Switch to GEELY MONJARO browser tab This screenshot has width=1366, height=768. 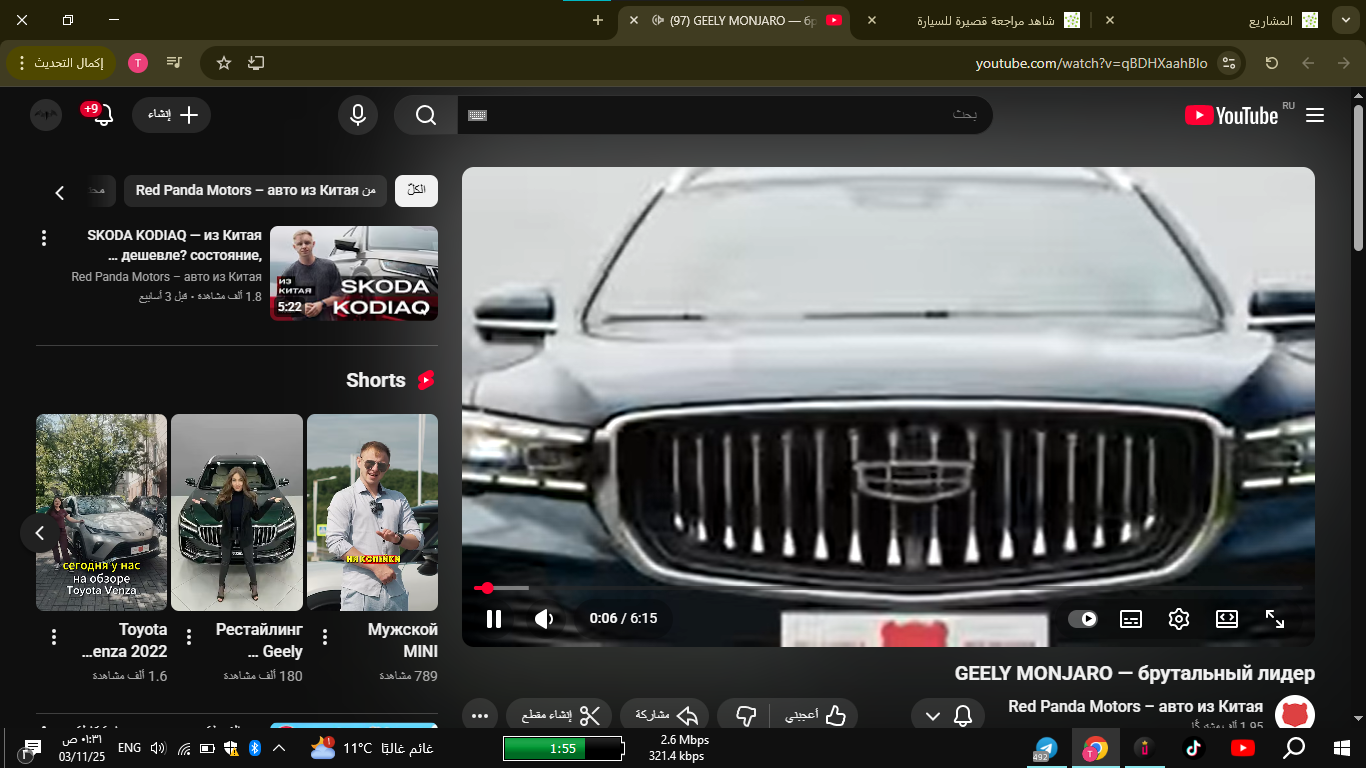[x=740, y=20]
